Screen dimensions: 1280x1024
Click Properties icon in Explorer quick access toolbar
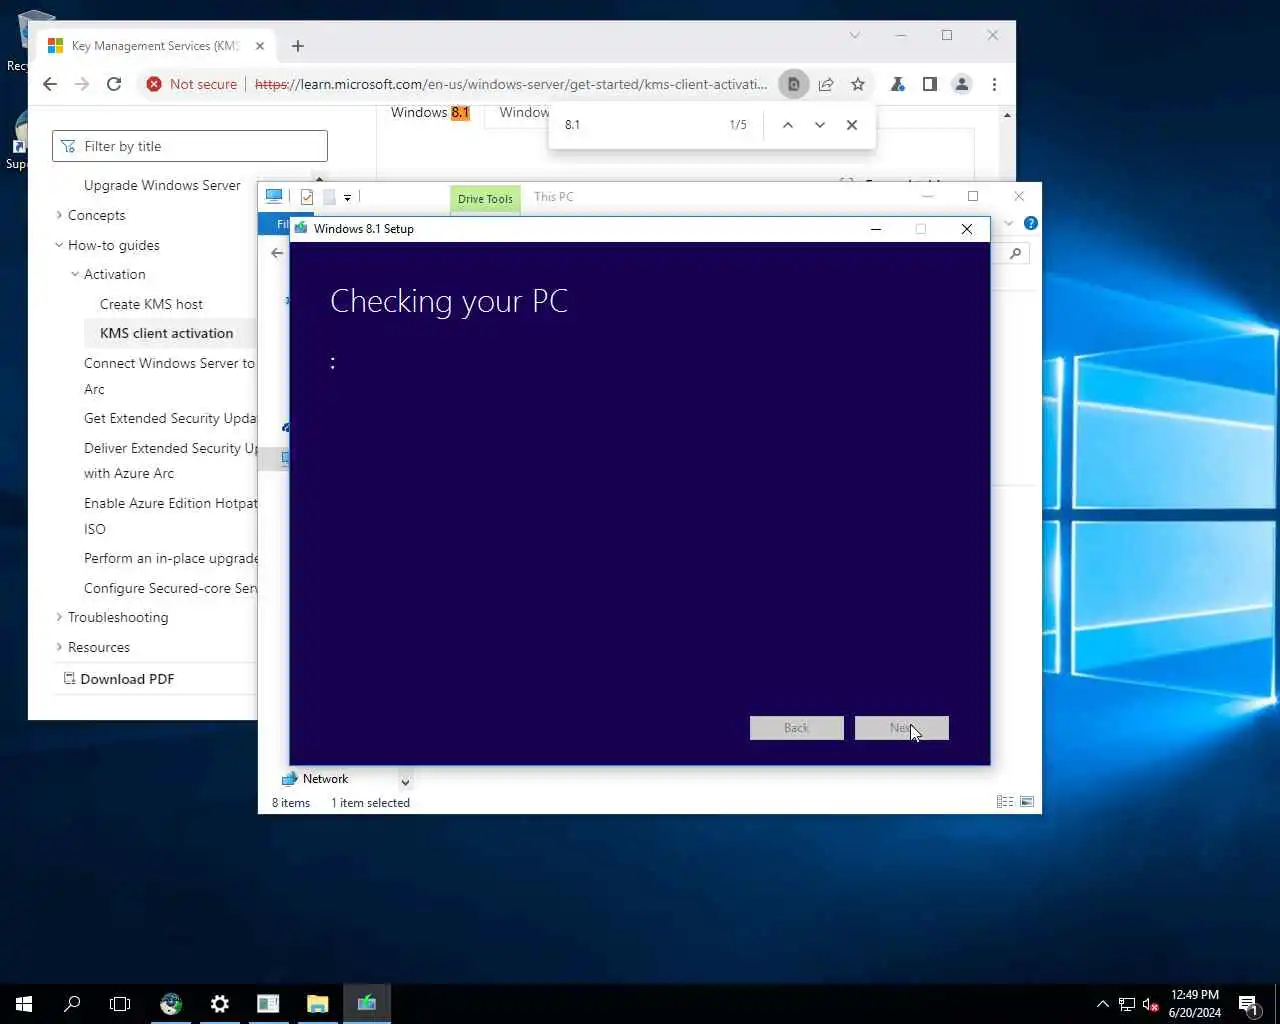point(307,197)
